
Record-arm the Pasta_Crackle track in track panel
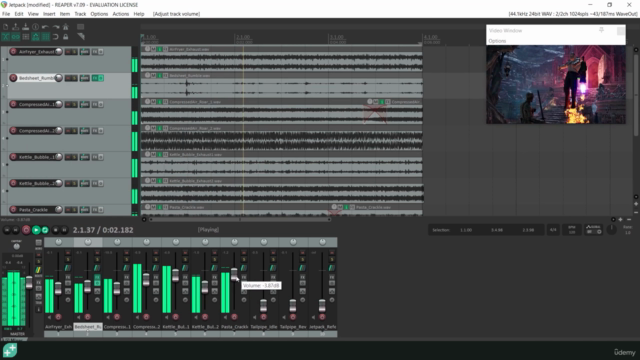[13, 210]
